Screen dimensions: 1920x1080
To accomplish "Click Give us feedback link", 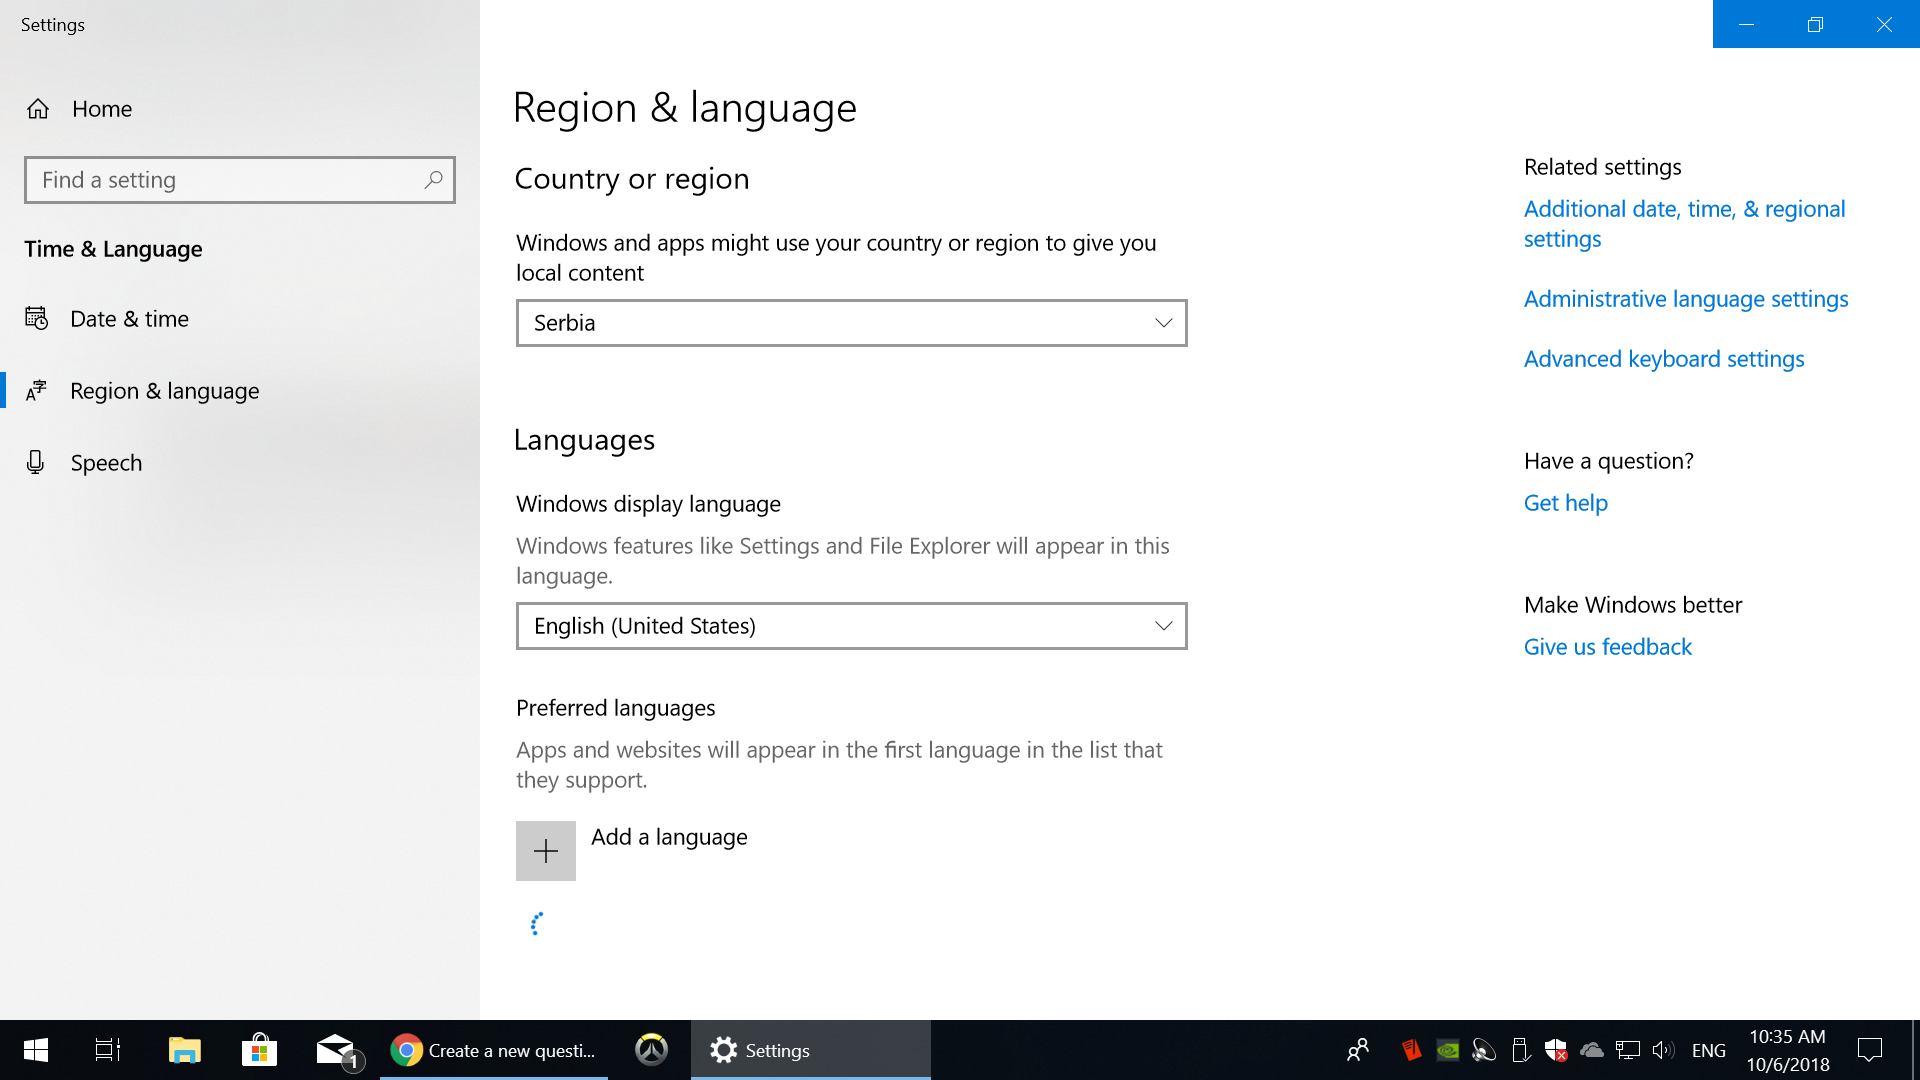I will click(1606, 646).
